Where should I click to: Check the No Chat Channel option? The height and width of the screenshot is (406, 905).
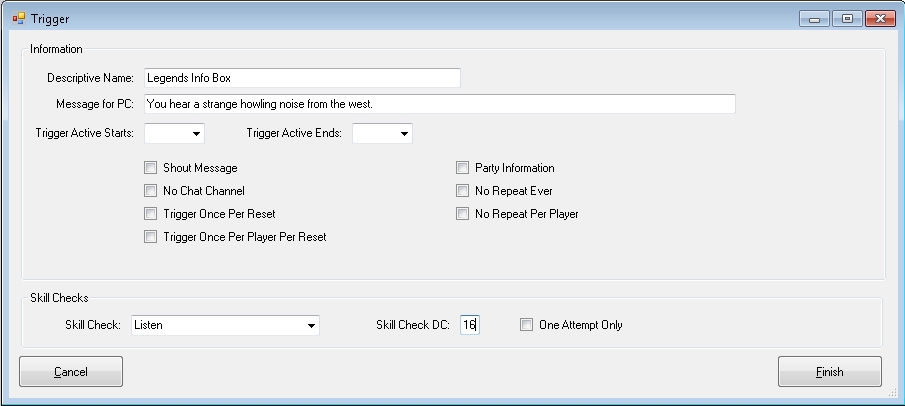point(151,191)
